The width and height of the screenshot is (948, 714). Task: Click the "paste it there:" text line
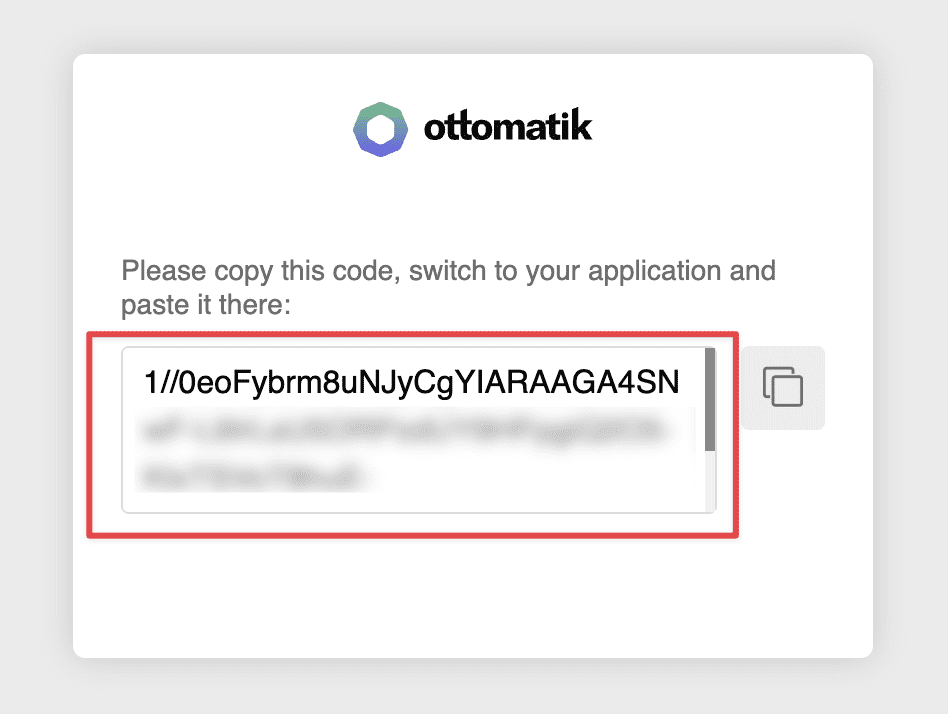pos(206,304)
